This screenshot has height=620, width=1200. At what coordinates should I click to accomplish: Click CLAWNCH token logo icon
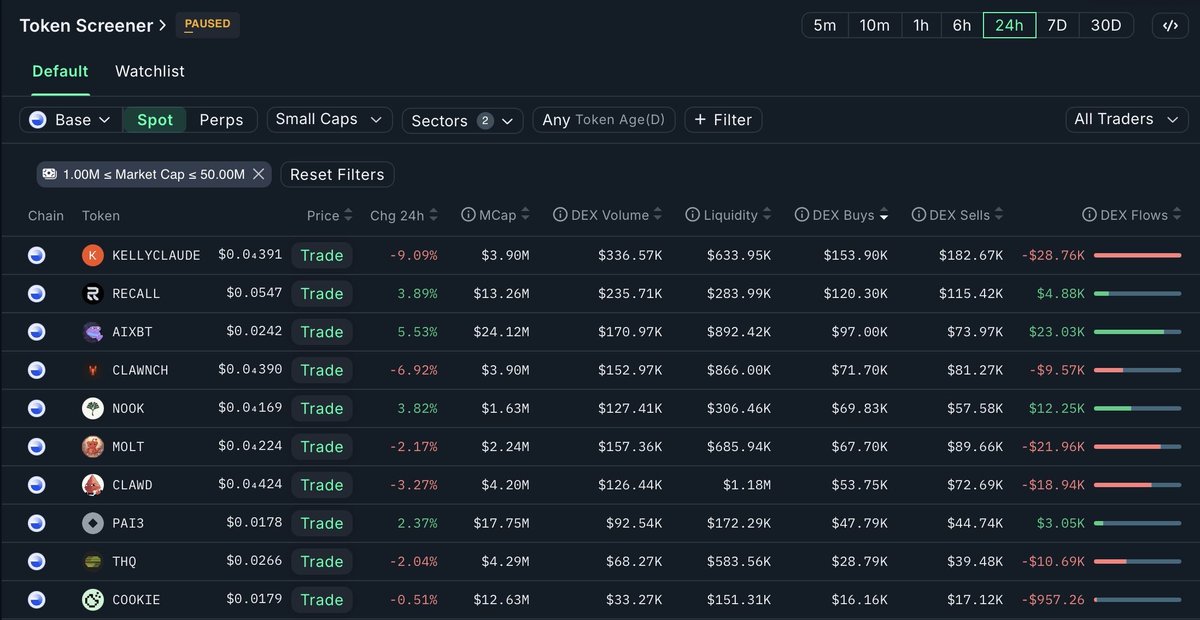click(92, 370)
